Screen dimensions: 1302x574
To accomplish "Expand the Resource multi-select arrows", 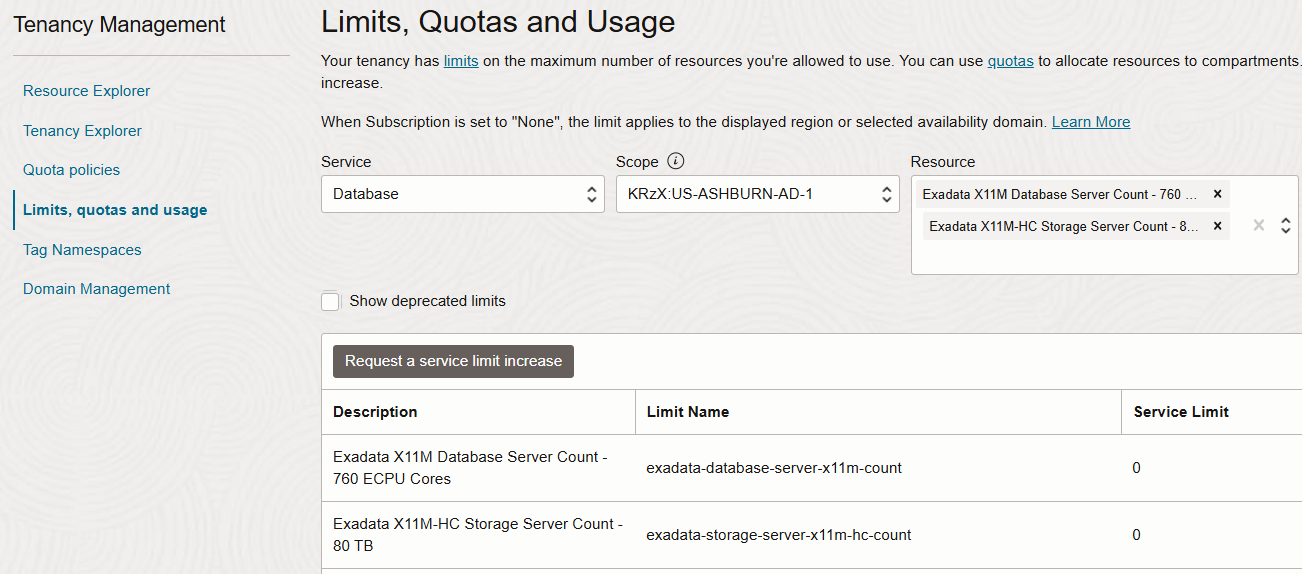I will 1286,226.
